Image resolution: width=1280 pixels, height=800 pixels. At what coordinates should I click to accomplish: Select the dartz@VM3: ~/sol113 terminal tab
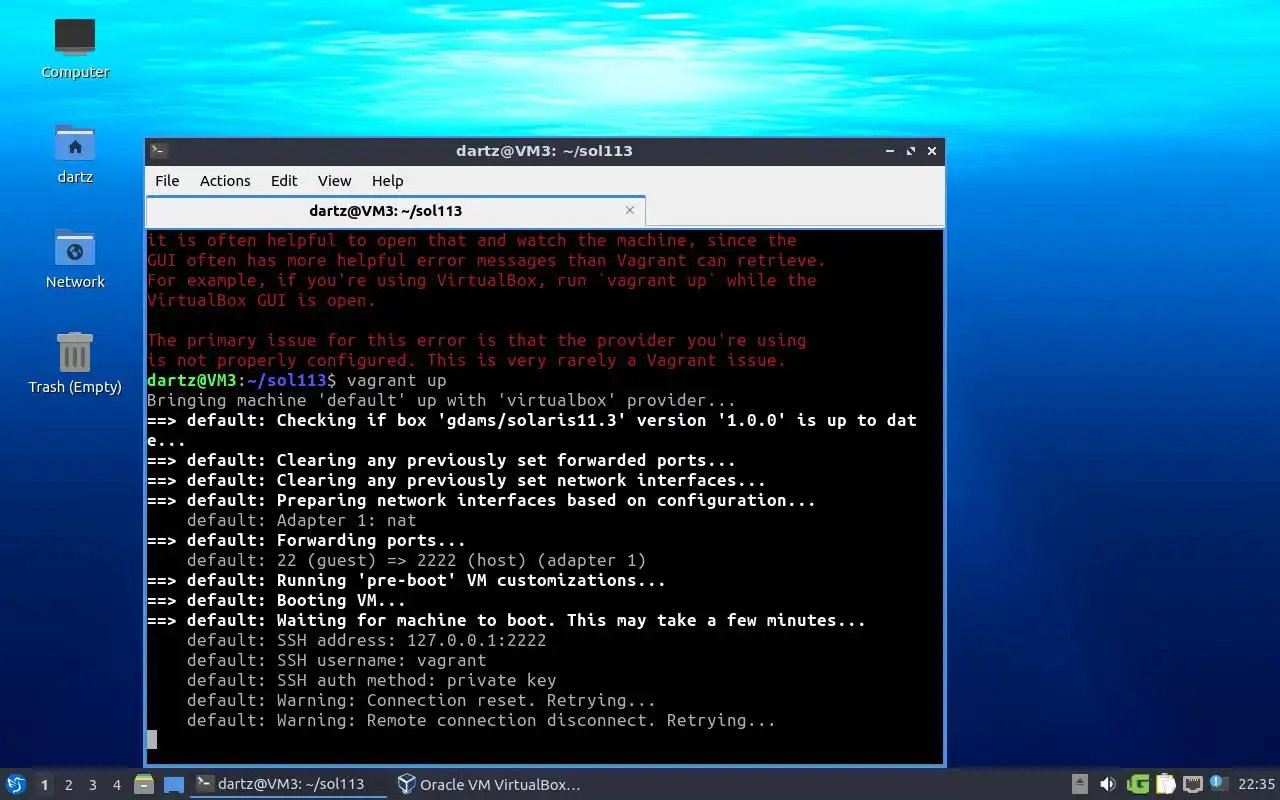(386, 211)
